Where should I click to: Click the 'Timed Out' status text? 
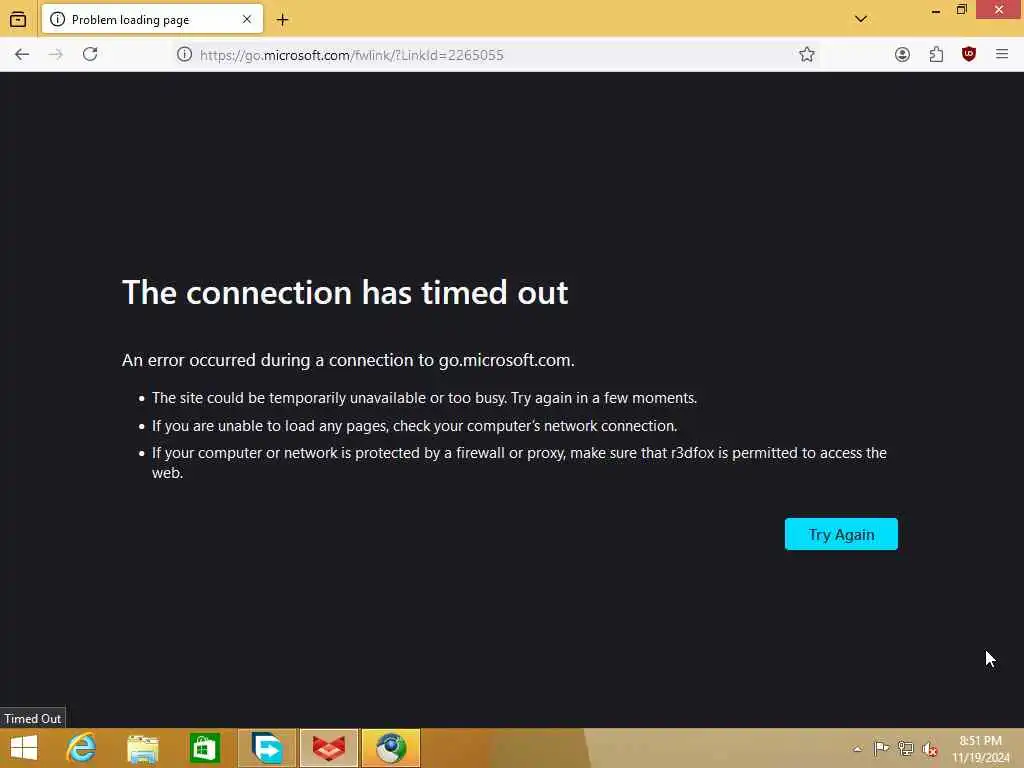pos(32,718)
